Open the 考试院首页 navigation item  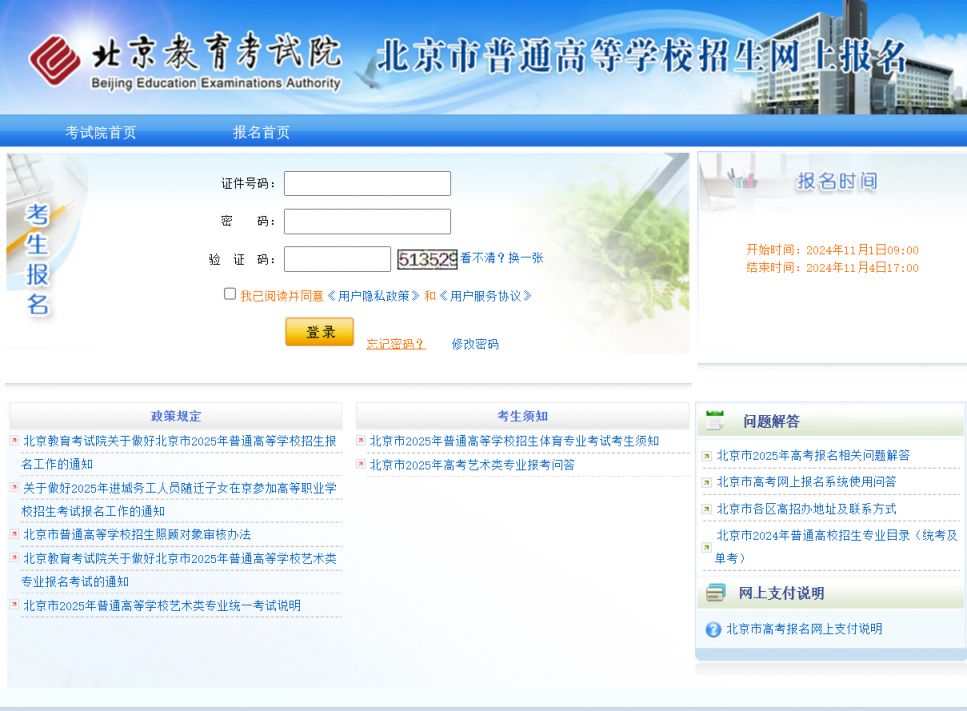coord(101,132)
